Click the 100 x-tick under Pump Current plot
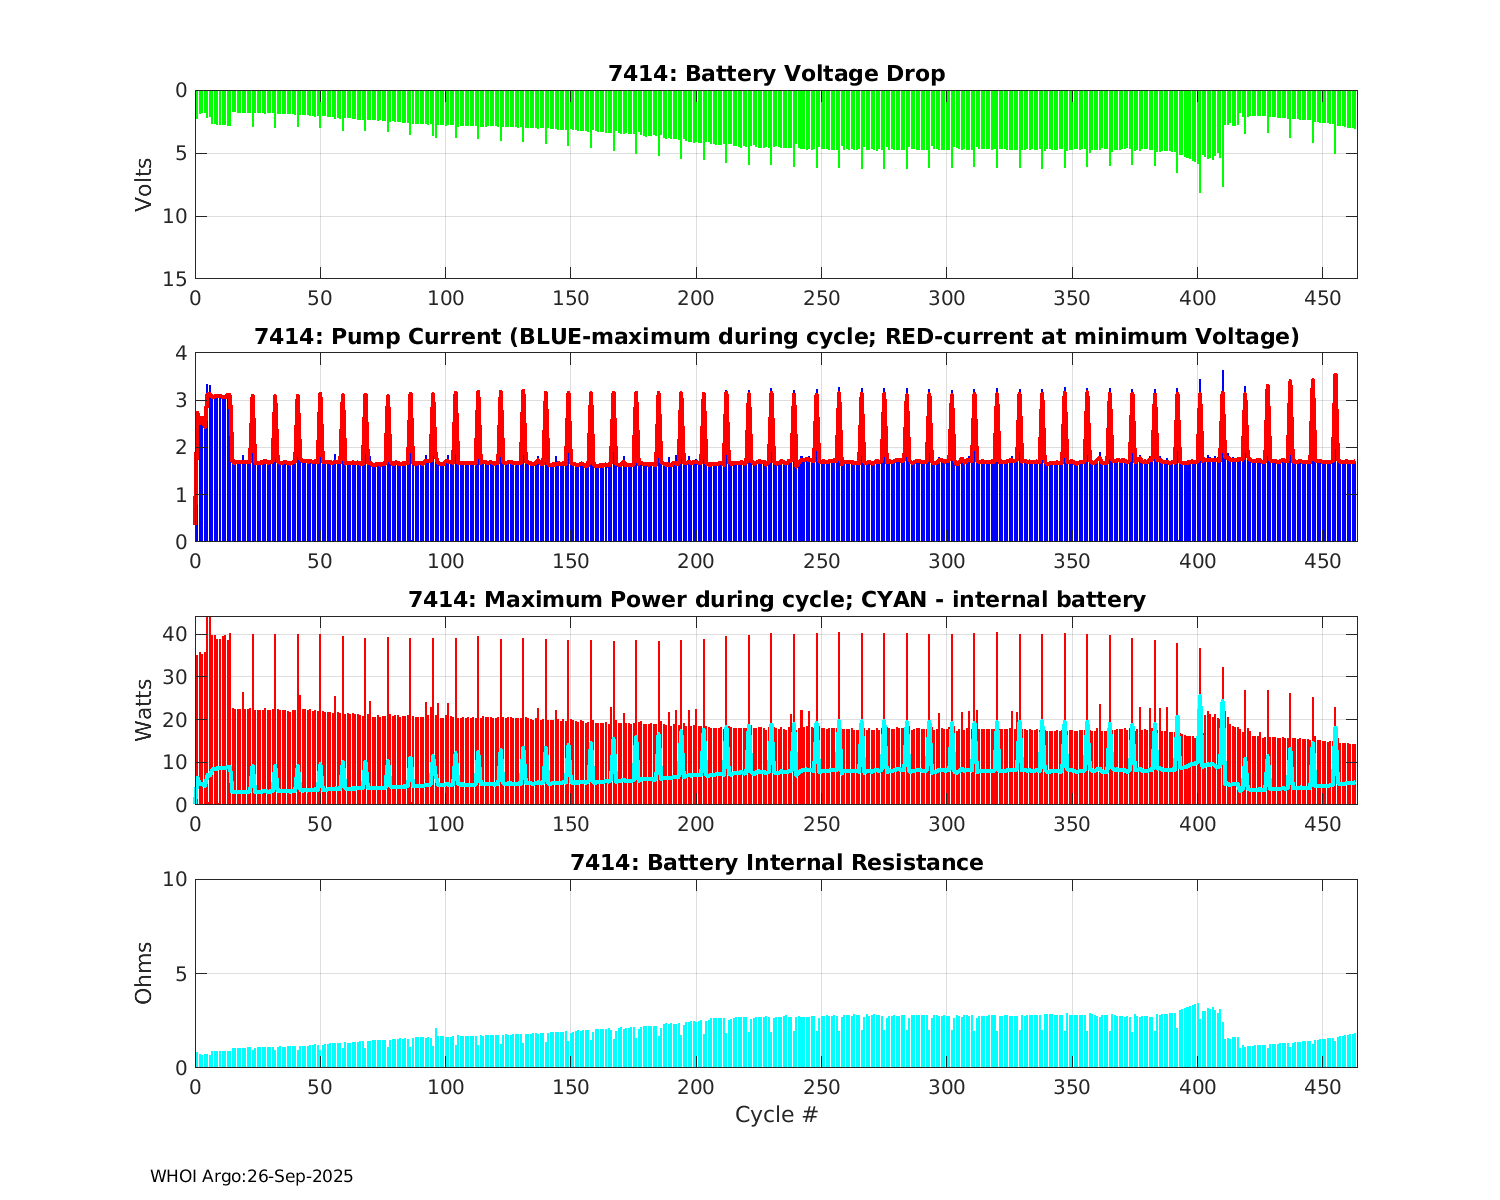1500x1200 pixels. click(445, 561)
